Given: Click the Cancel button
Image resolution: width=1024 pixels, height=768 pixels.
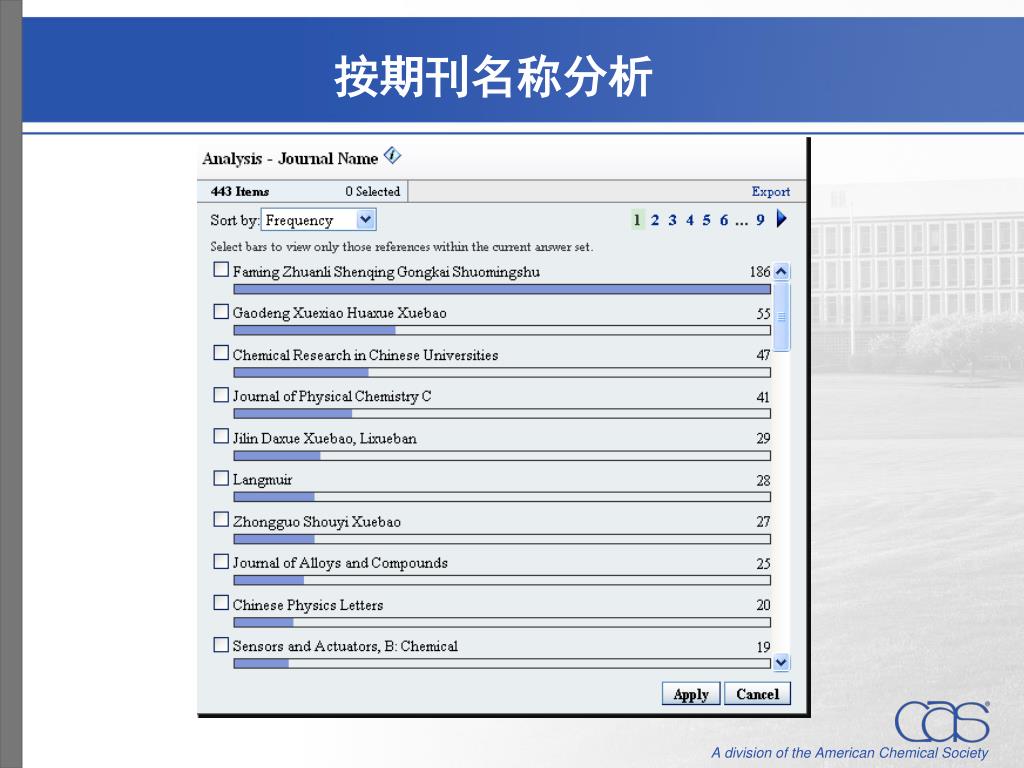Looking at the screenshot, I should tap(758, 694).
